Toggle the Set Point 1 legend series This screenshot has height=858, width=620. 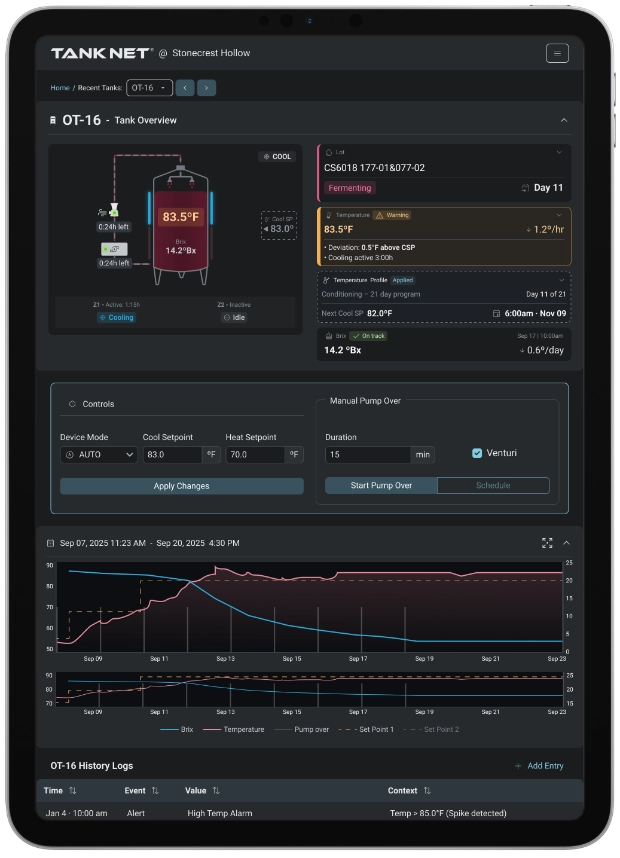367,729
